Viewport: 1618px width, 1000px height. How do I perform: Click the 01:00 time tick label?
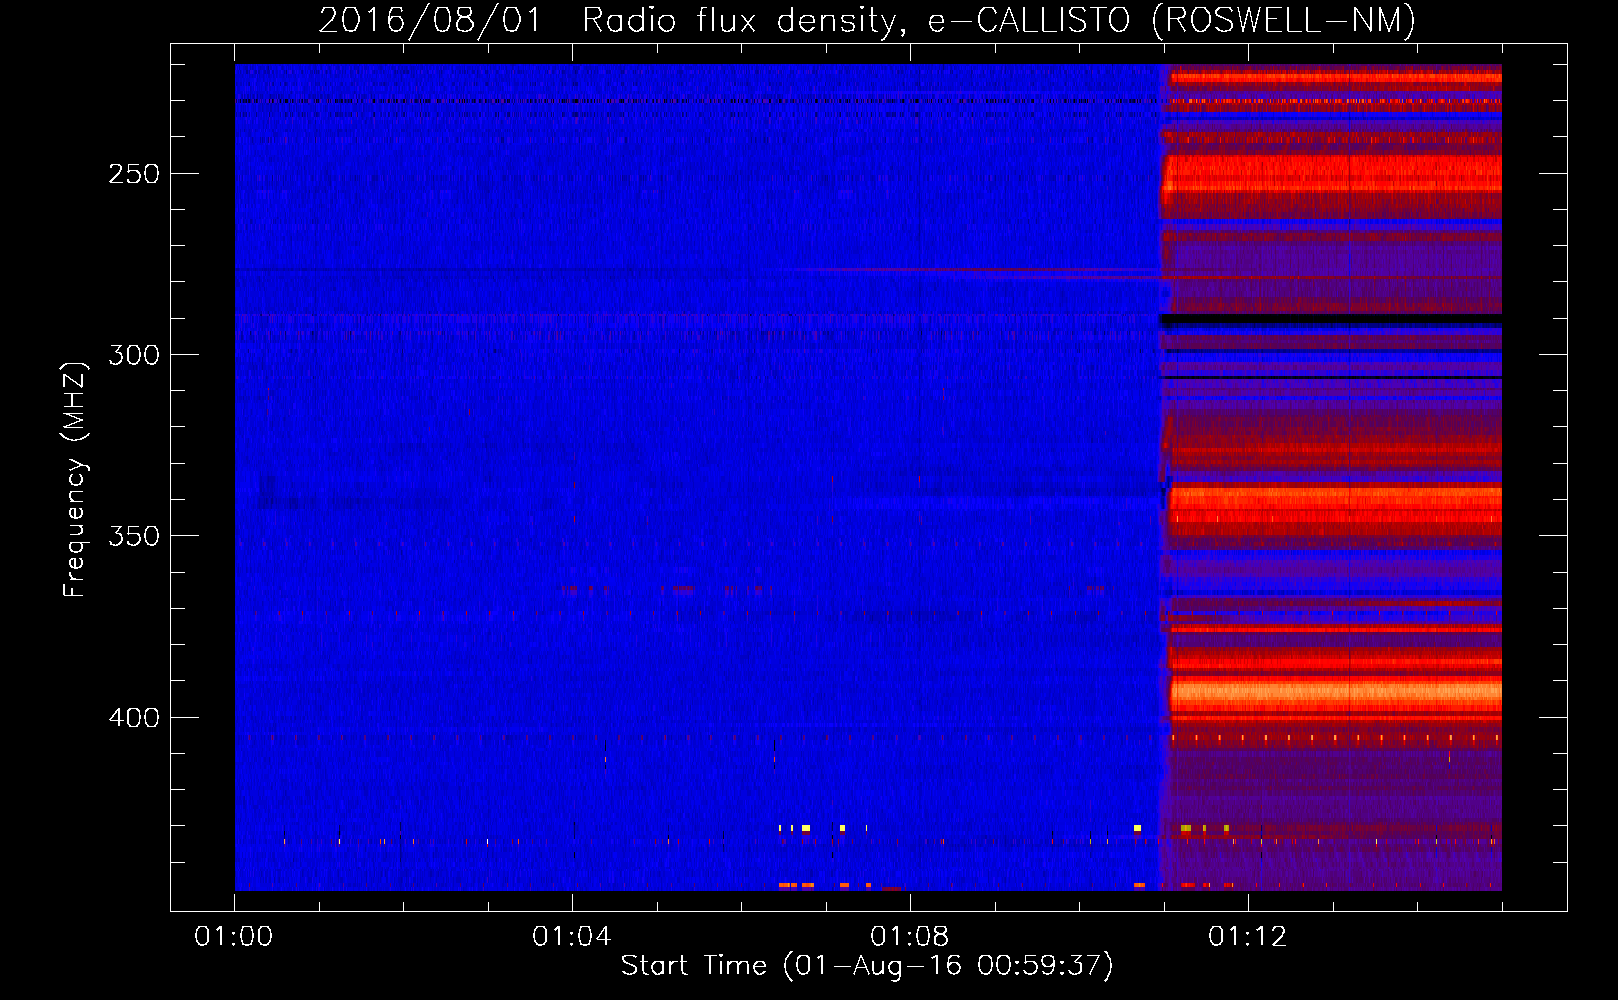tap(234, 937)
